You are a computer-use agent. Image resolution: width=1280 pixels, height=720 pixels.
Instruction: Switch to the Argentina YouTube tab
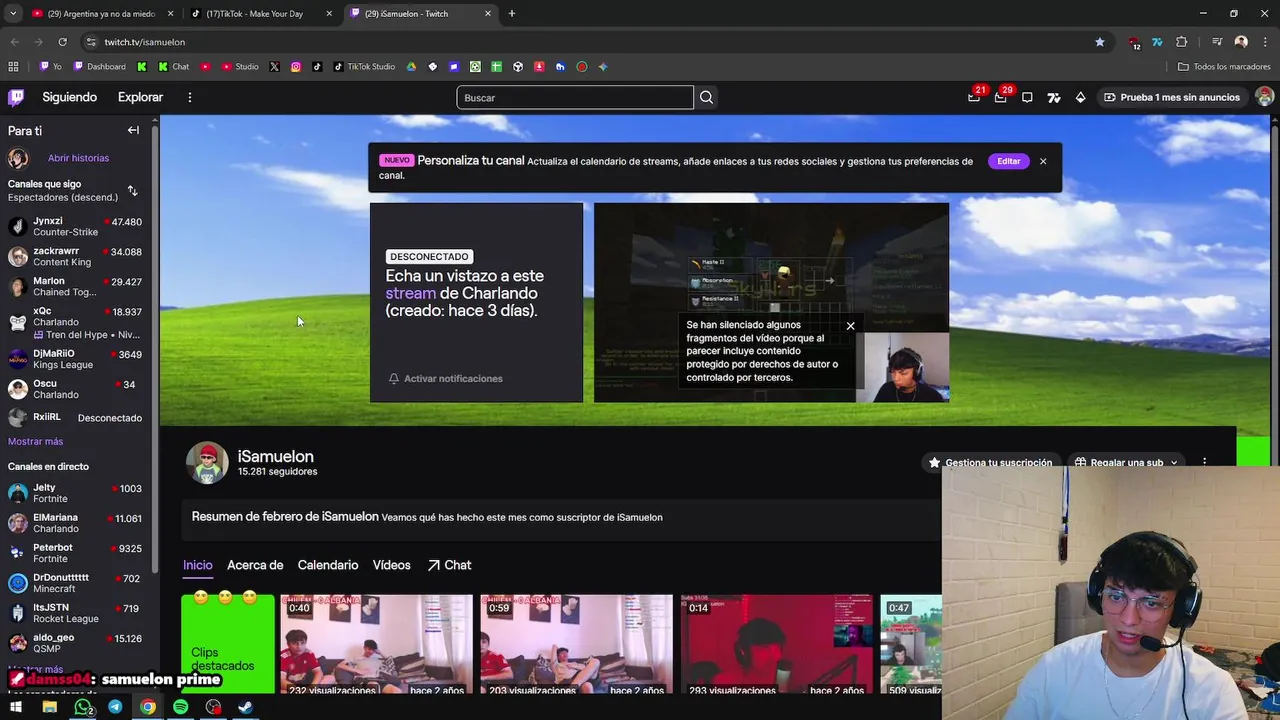point(101,13)
